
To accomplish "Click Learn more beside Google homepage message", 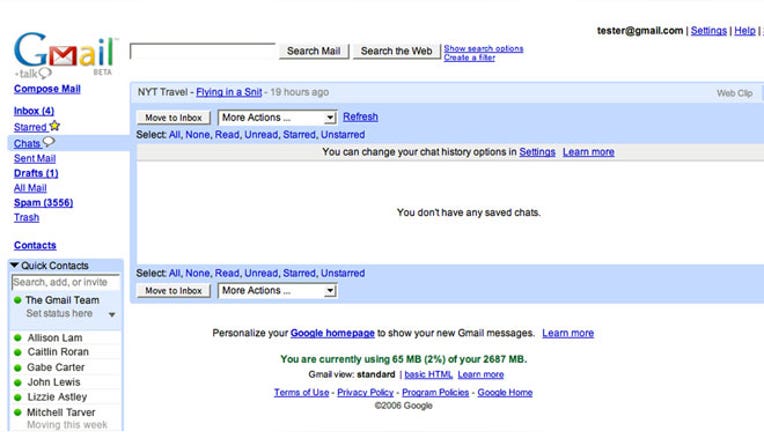I will tap(568, 333).
